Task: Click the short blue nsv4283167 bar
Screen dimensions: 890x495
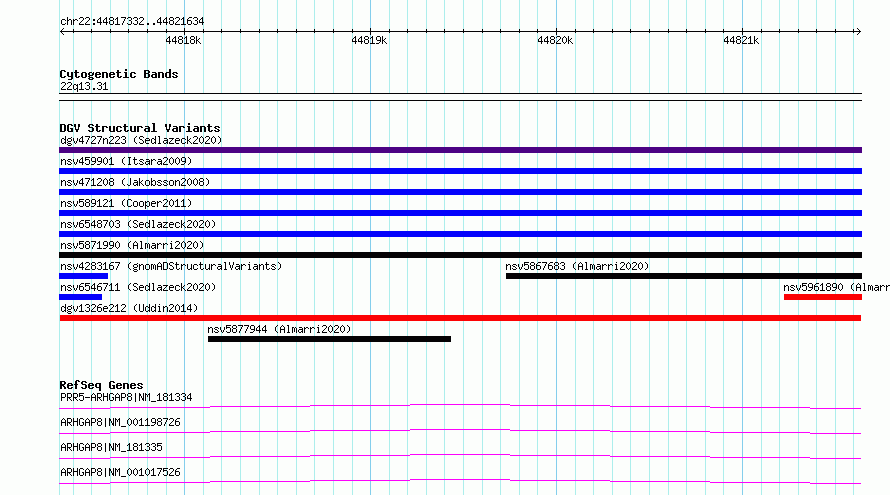Action: (83, 276)
